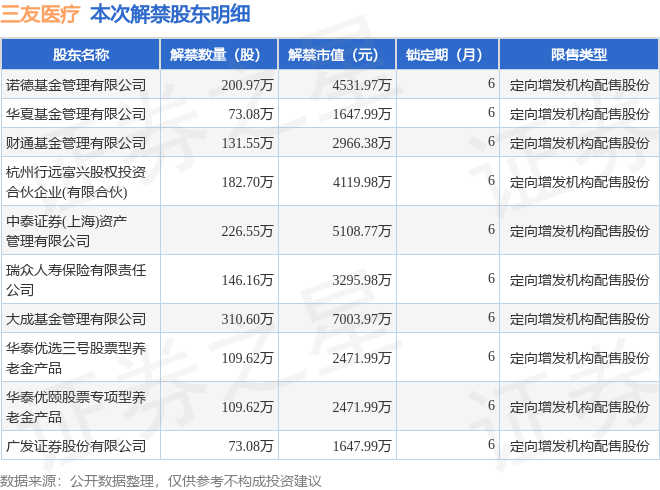The height and width of the screenshot is (490, 660).
Task: Click 109.62万 in the 华泰优颐 row
Action: click(x=248, y=407)
